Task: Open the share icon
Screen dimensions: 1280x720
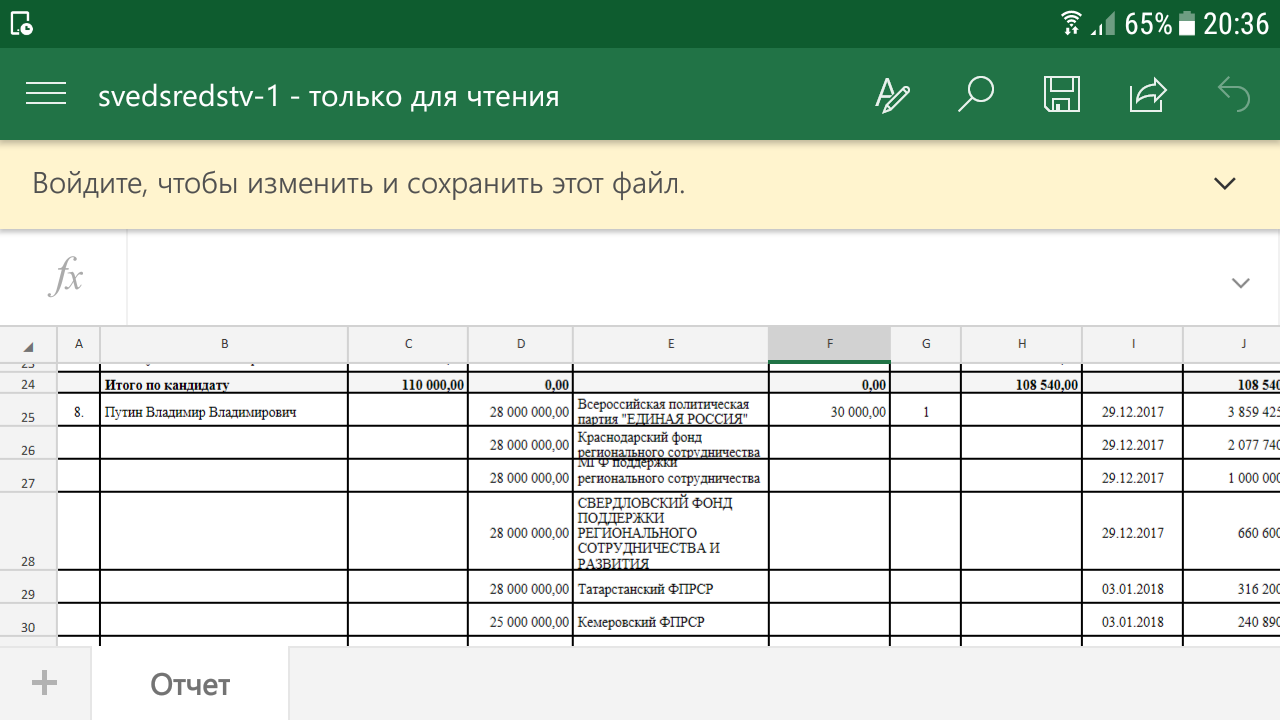Action: pyautogui.click(x=1148, y=94)
